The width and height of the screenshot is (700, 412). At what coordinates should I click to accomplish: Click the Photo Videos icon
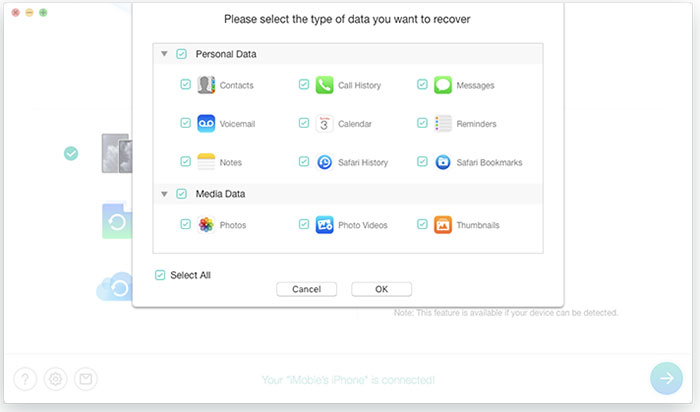[x=324, y=225]
